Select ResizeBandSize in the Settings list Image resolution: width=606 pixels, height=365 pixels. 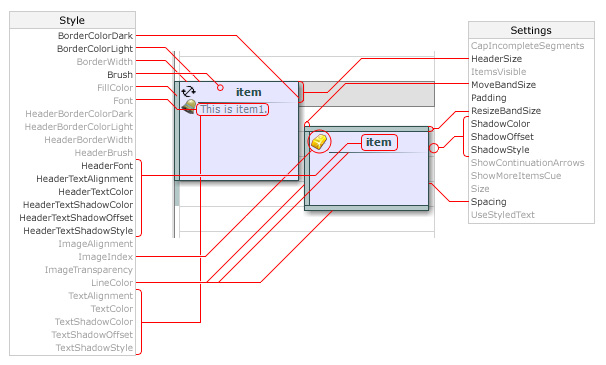coord(506,111)
